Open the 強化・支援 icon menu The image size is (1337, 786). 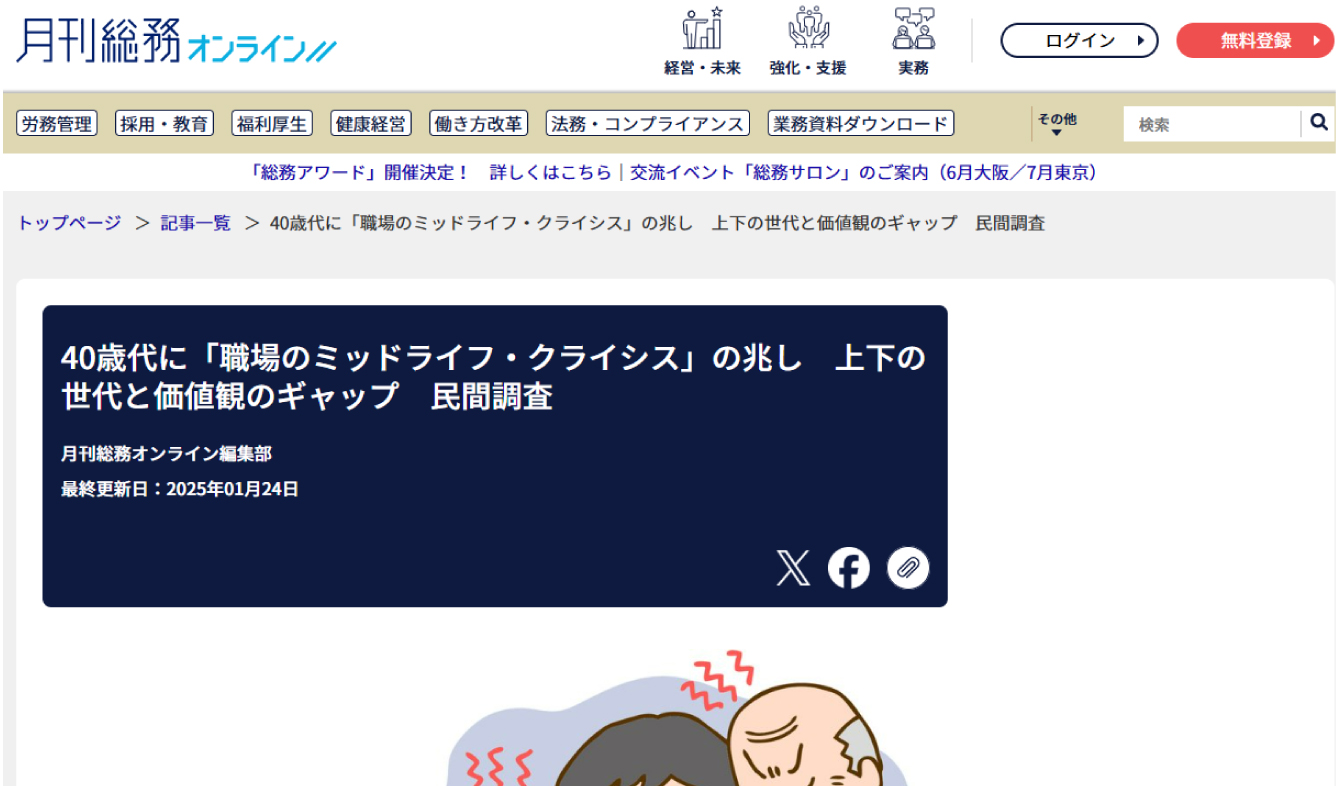pos(808,42)
